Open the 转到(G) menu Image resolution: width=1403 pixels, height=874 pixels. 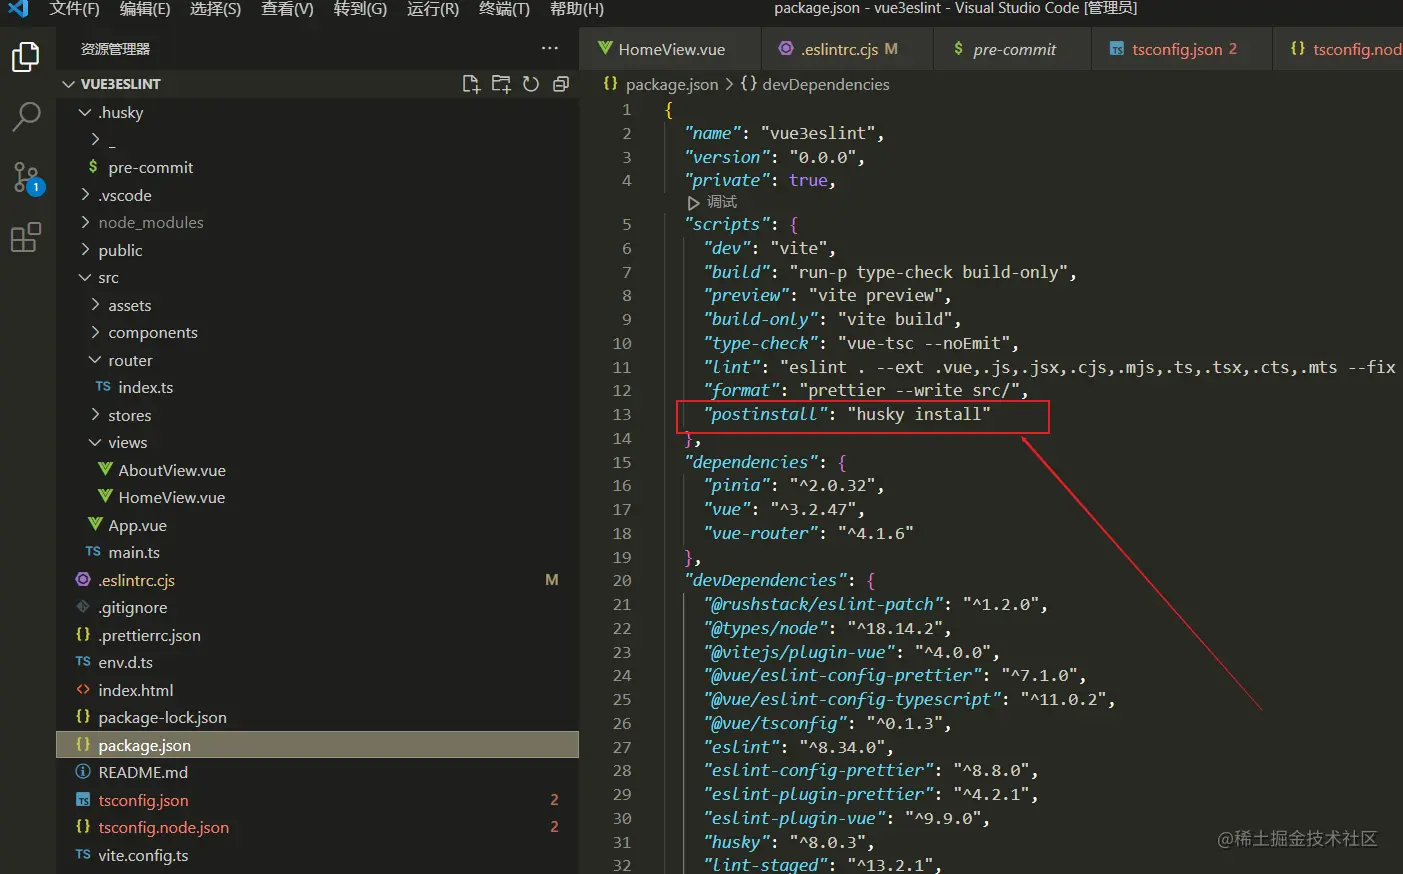360,9
